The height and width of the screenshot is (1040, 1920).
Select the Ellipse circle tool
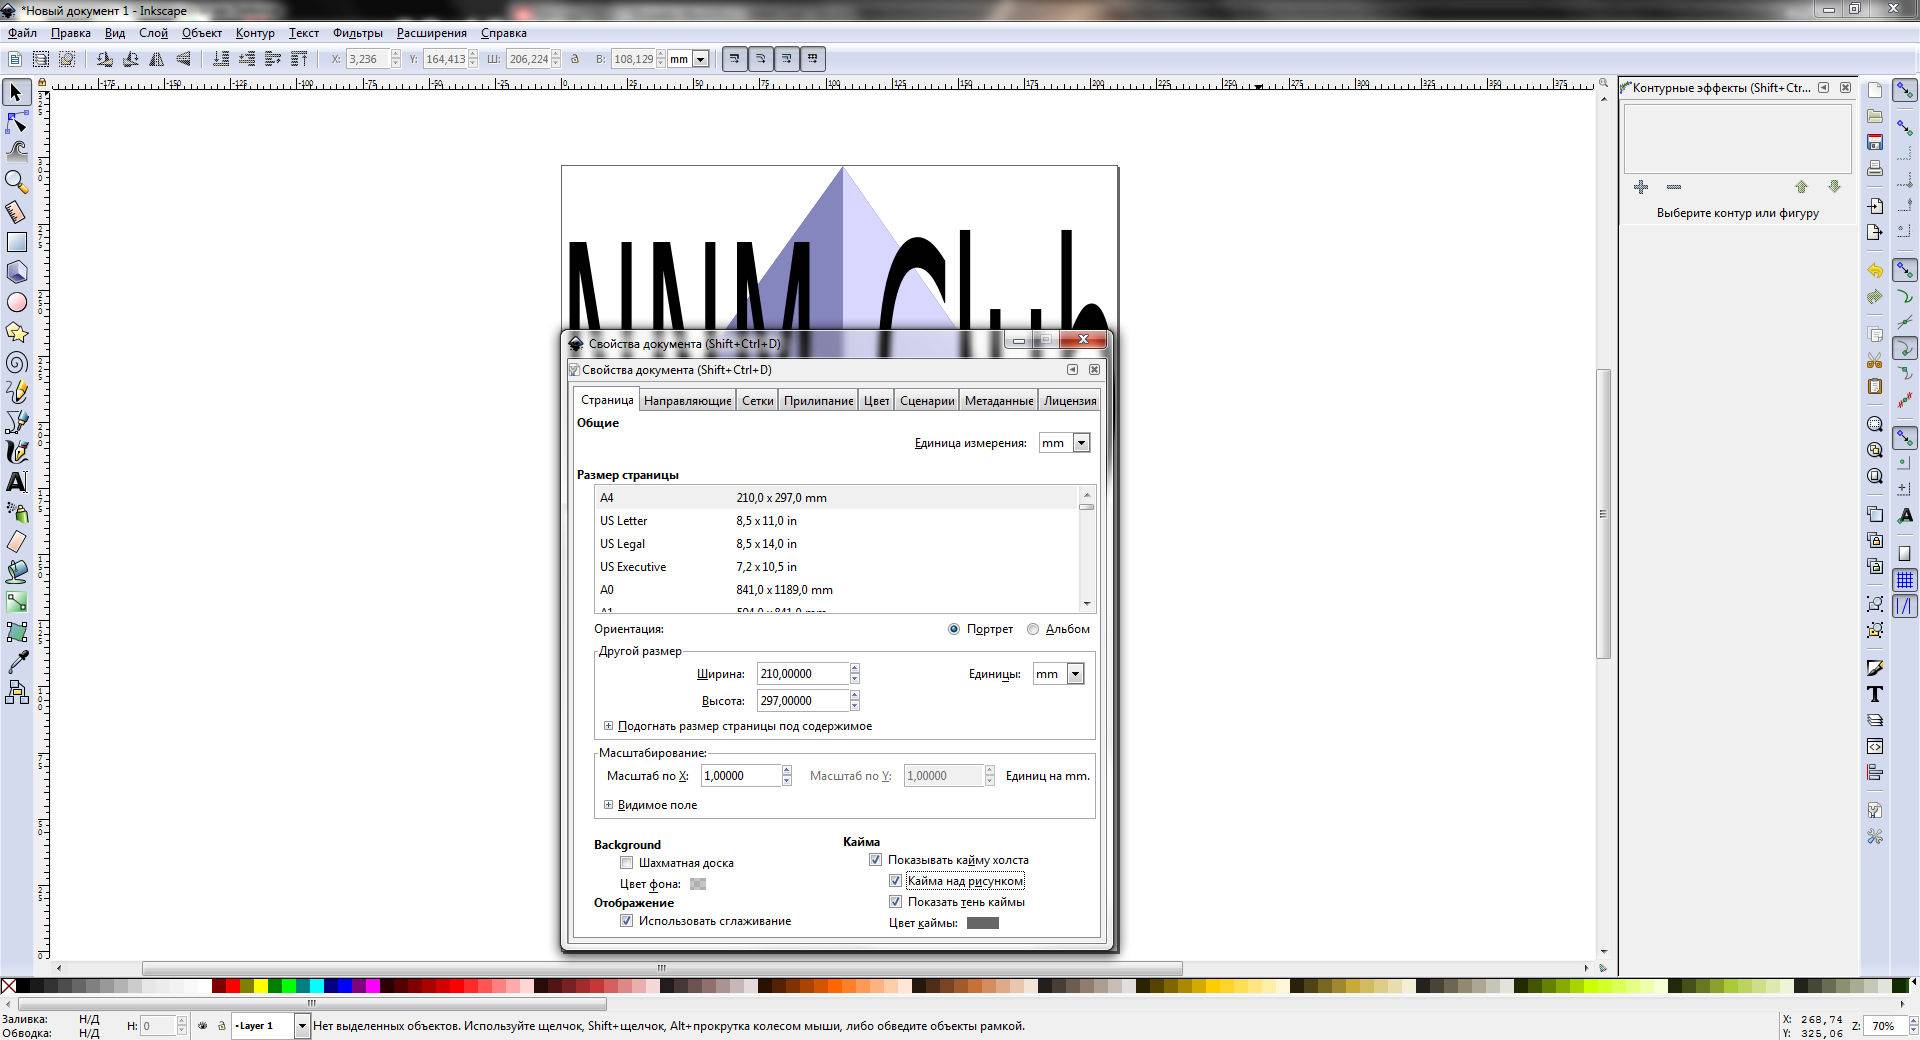(16, 302)
